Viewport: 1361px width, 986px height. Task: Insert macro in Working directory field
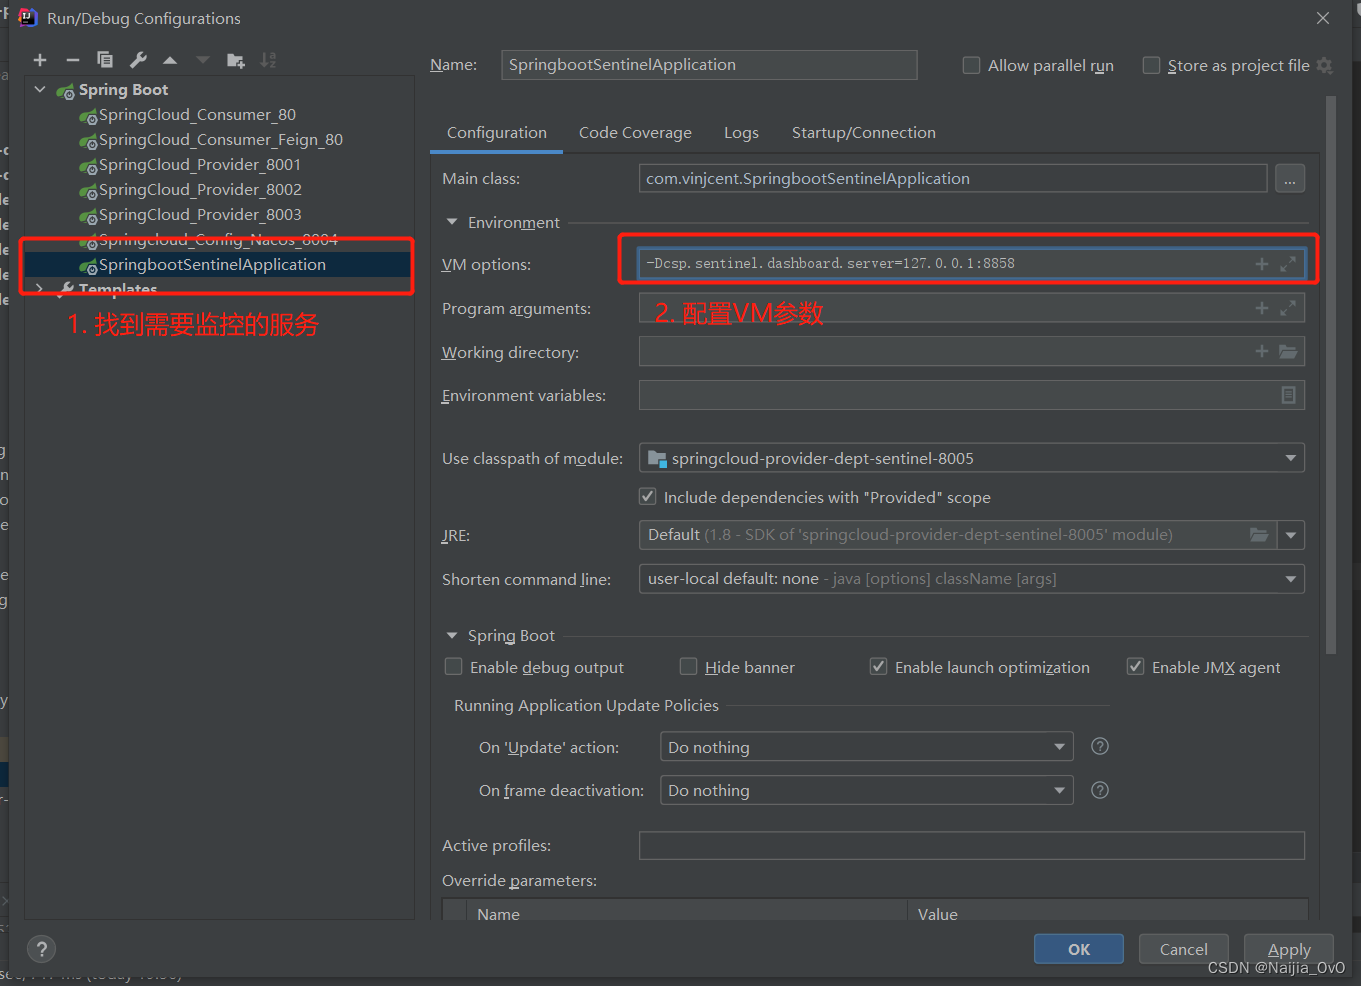click(x=1262, y=351)
